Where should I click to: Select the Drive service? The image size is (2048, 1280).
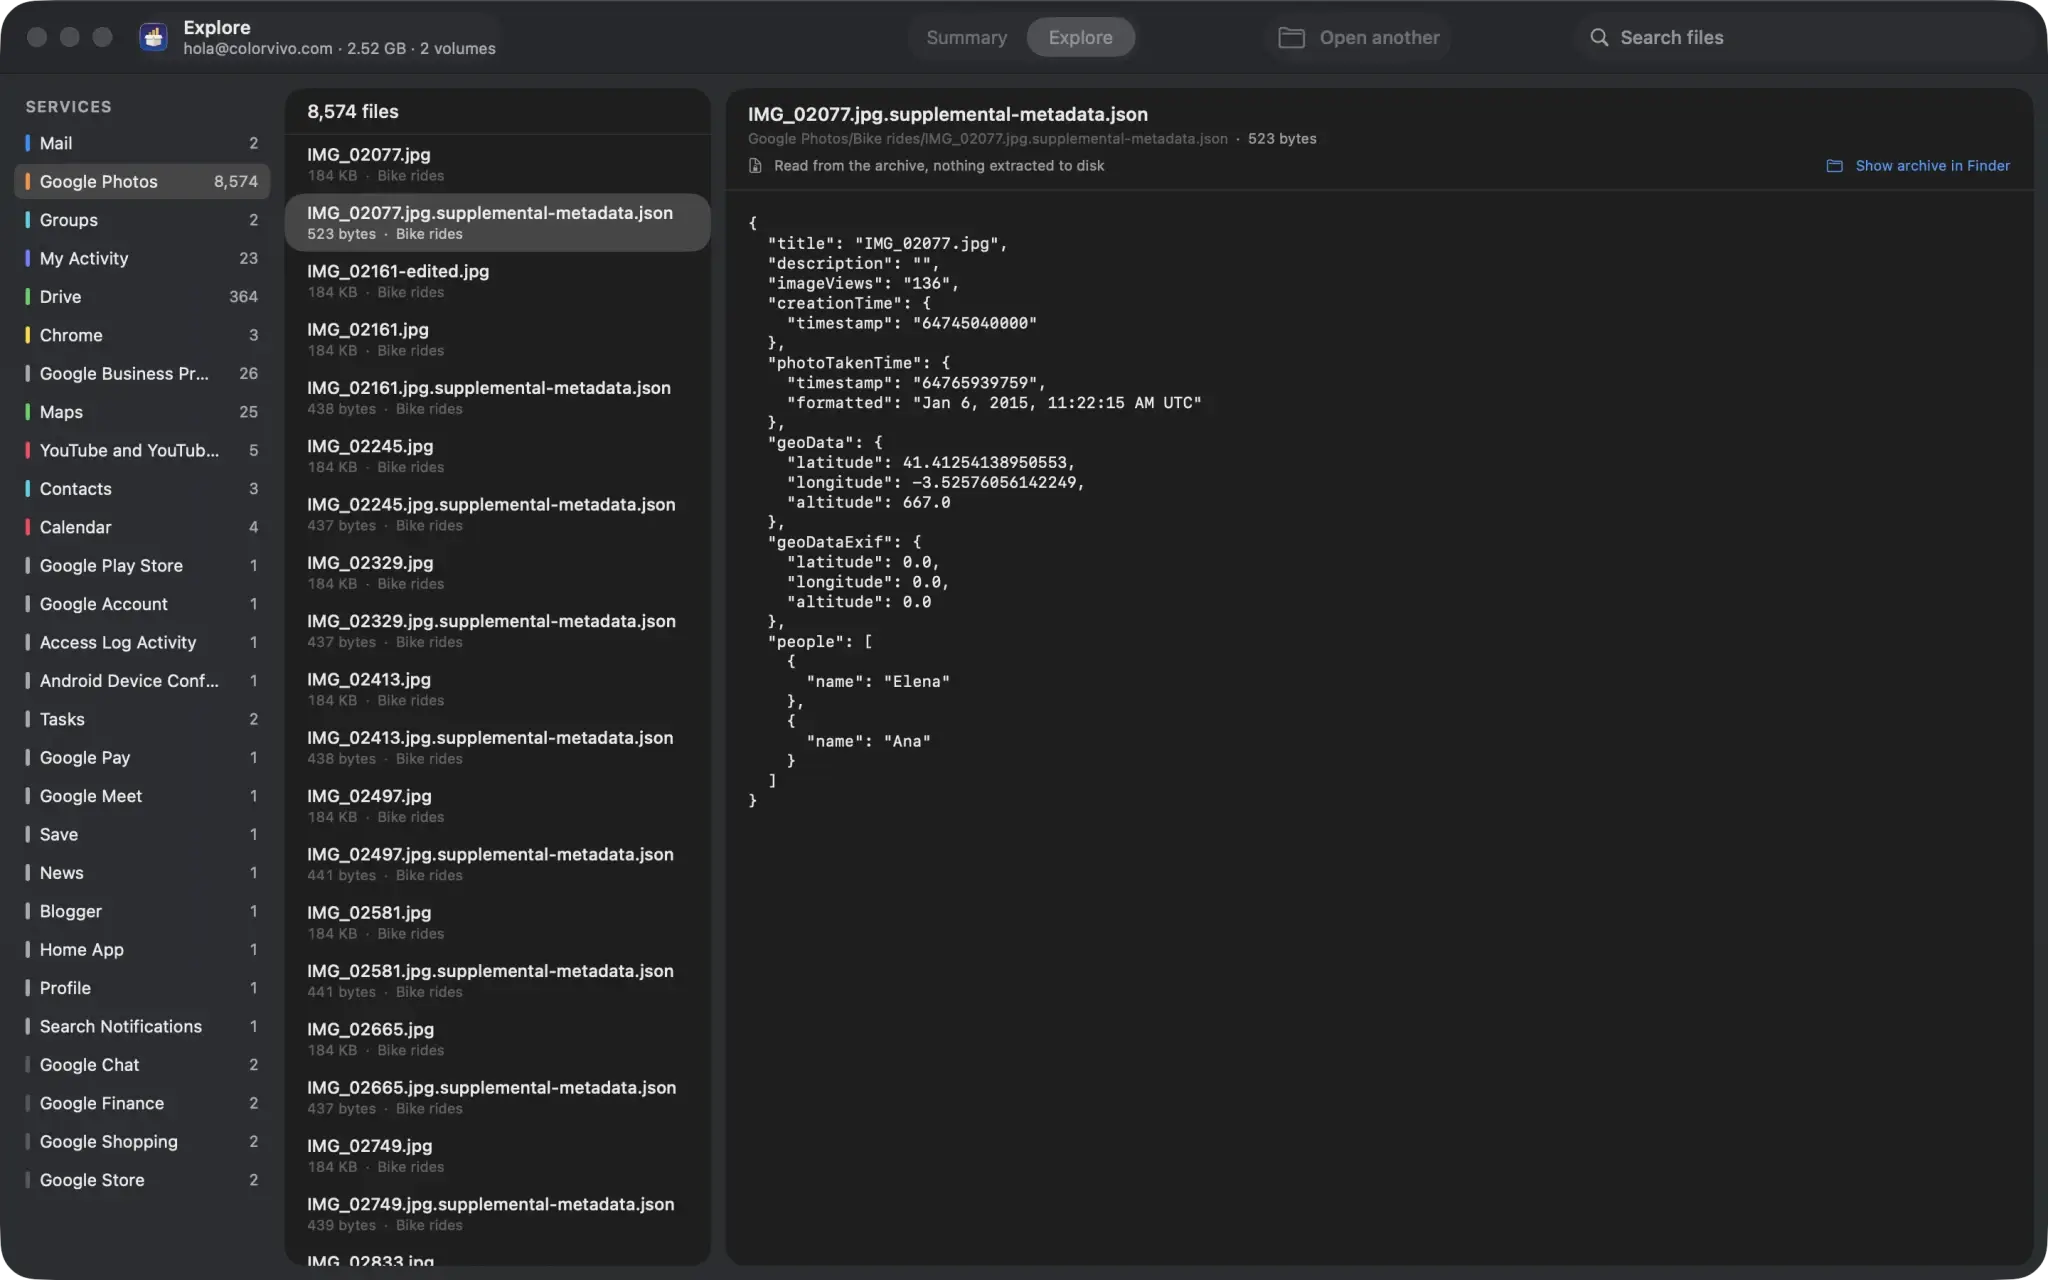142,297
